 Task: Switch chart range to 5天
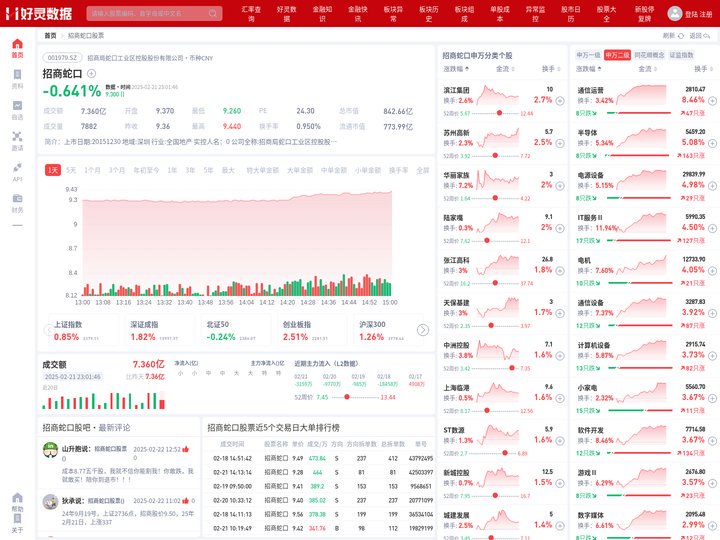pos(71,170)
